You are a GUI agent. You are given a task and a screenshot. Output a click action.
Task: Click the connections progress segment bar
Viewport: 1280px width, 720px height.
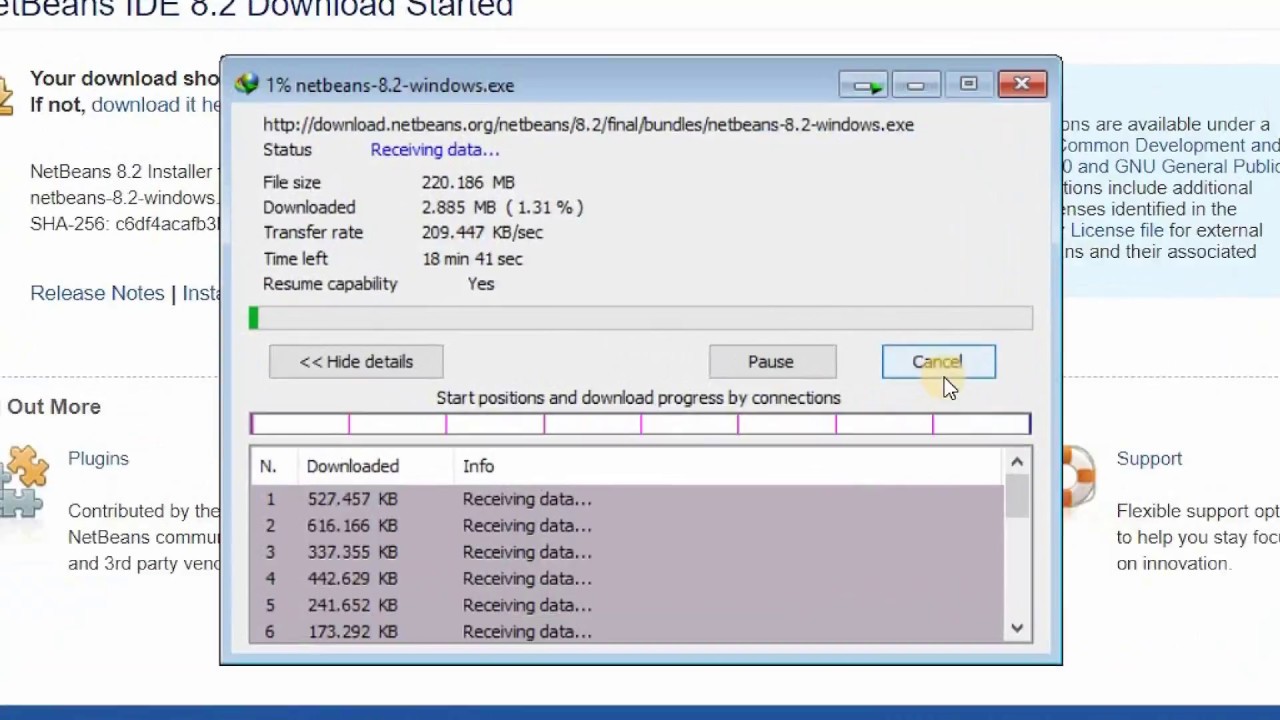coord(640,424)
